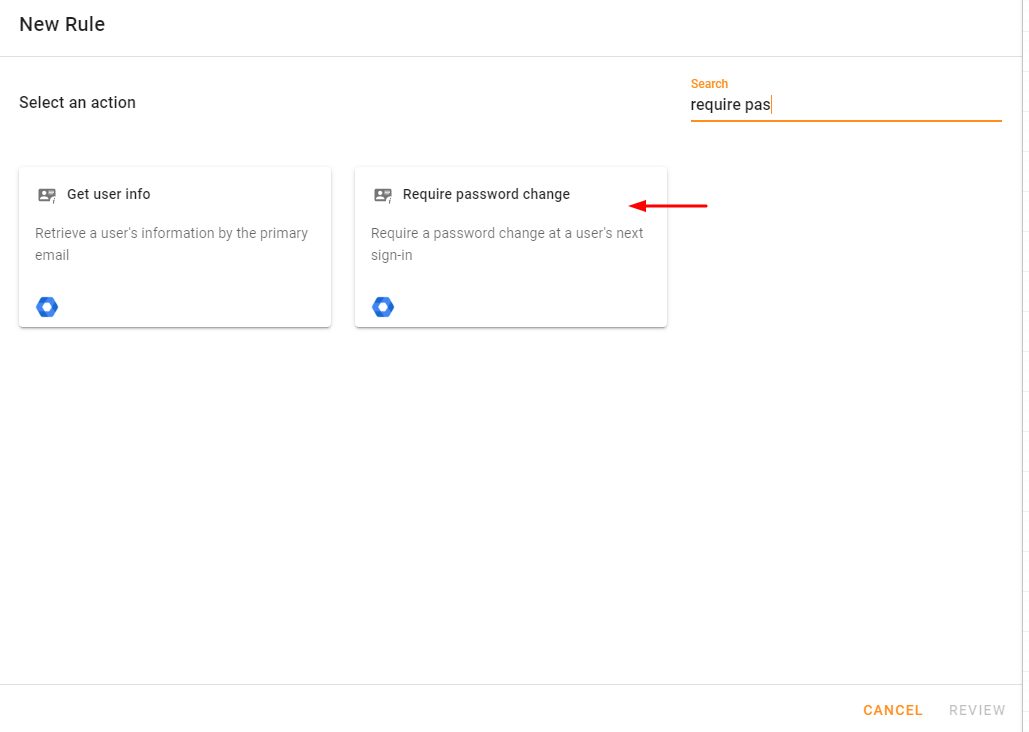Click the vertical strip on the dialog's right edge
1029x732 pixels.
[x=1026, y=366]
